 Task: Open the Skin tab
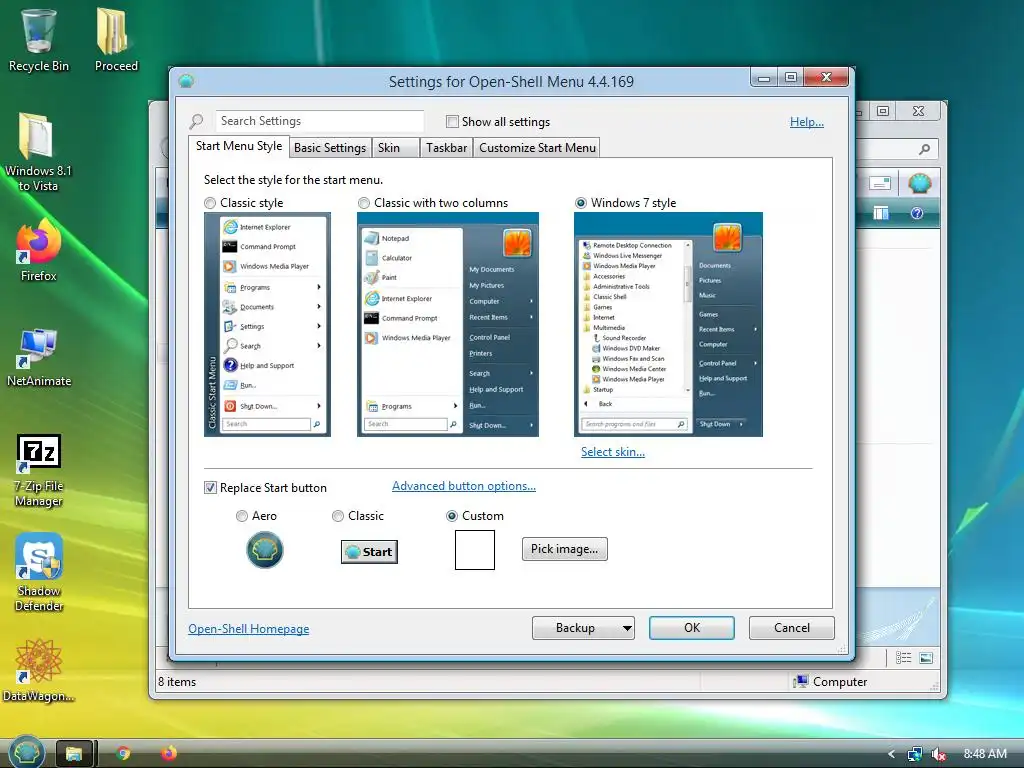[x=395, y=148]
